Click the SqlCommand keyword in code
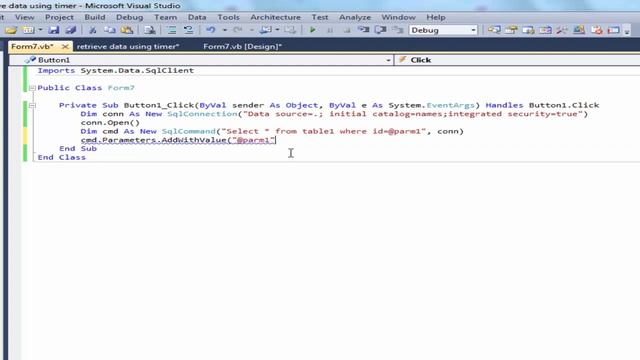 tap(189, 131)
